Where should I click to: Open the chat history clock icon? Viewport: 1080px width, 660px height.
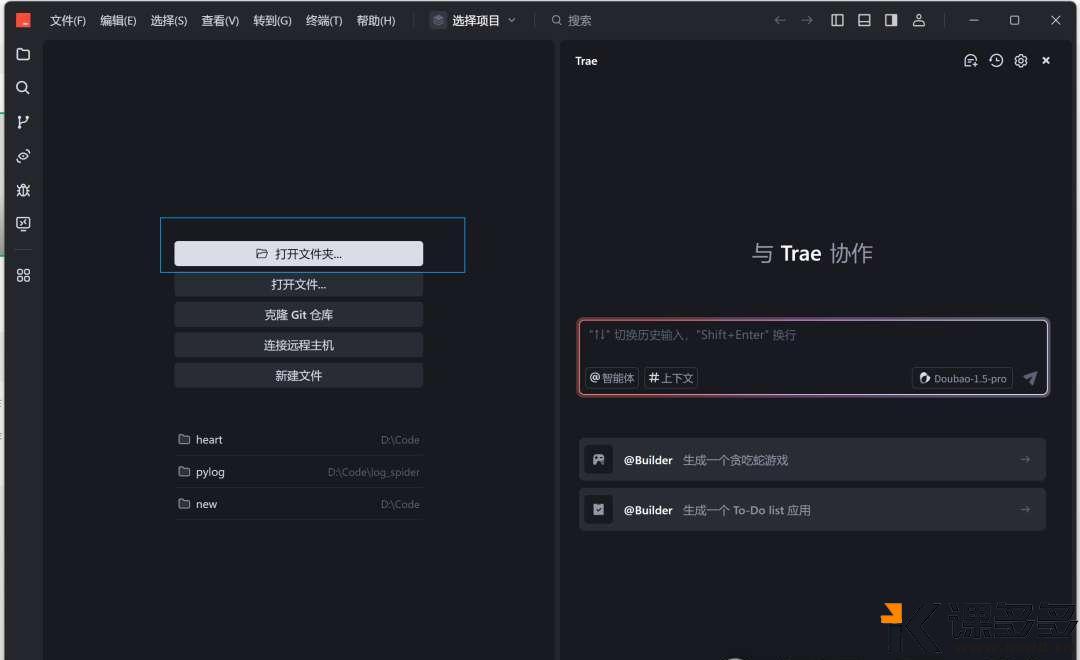click(996, 60)
